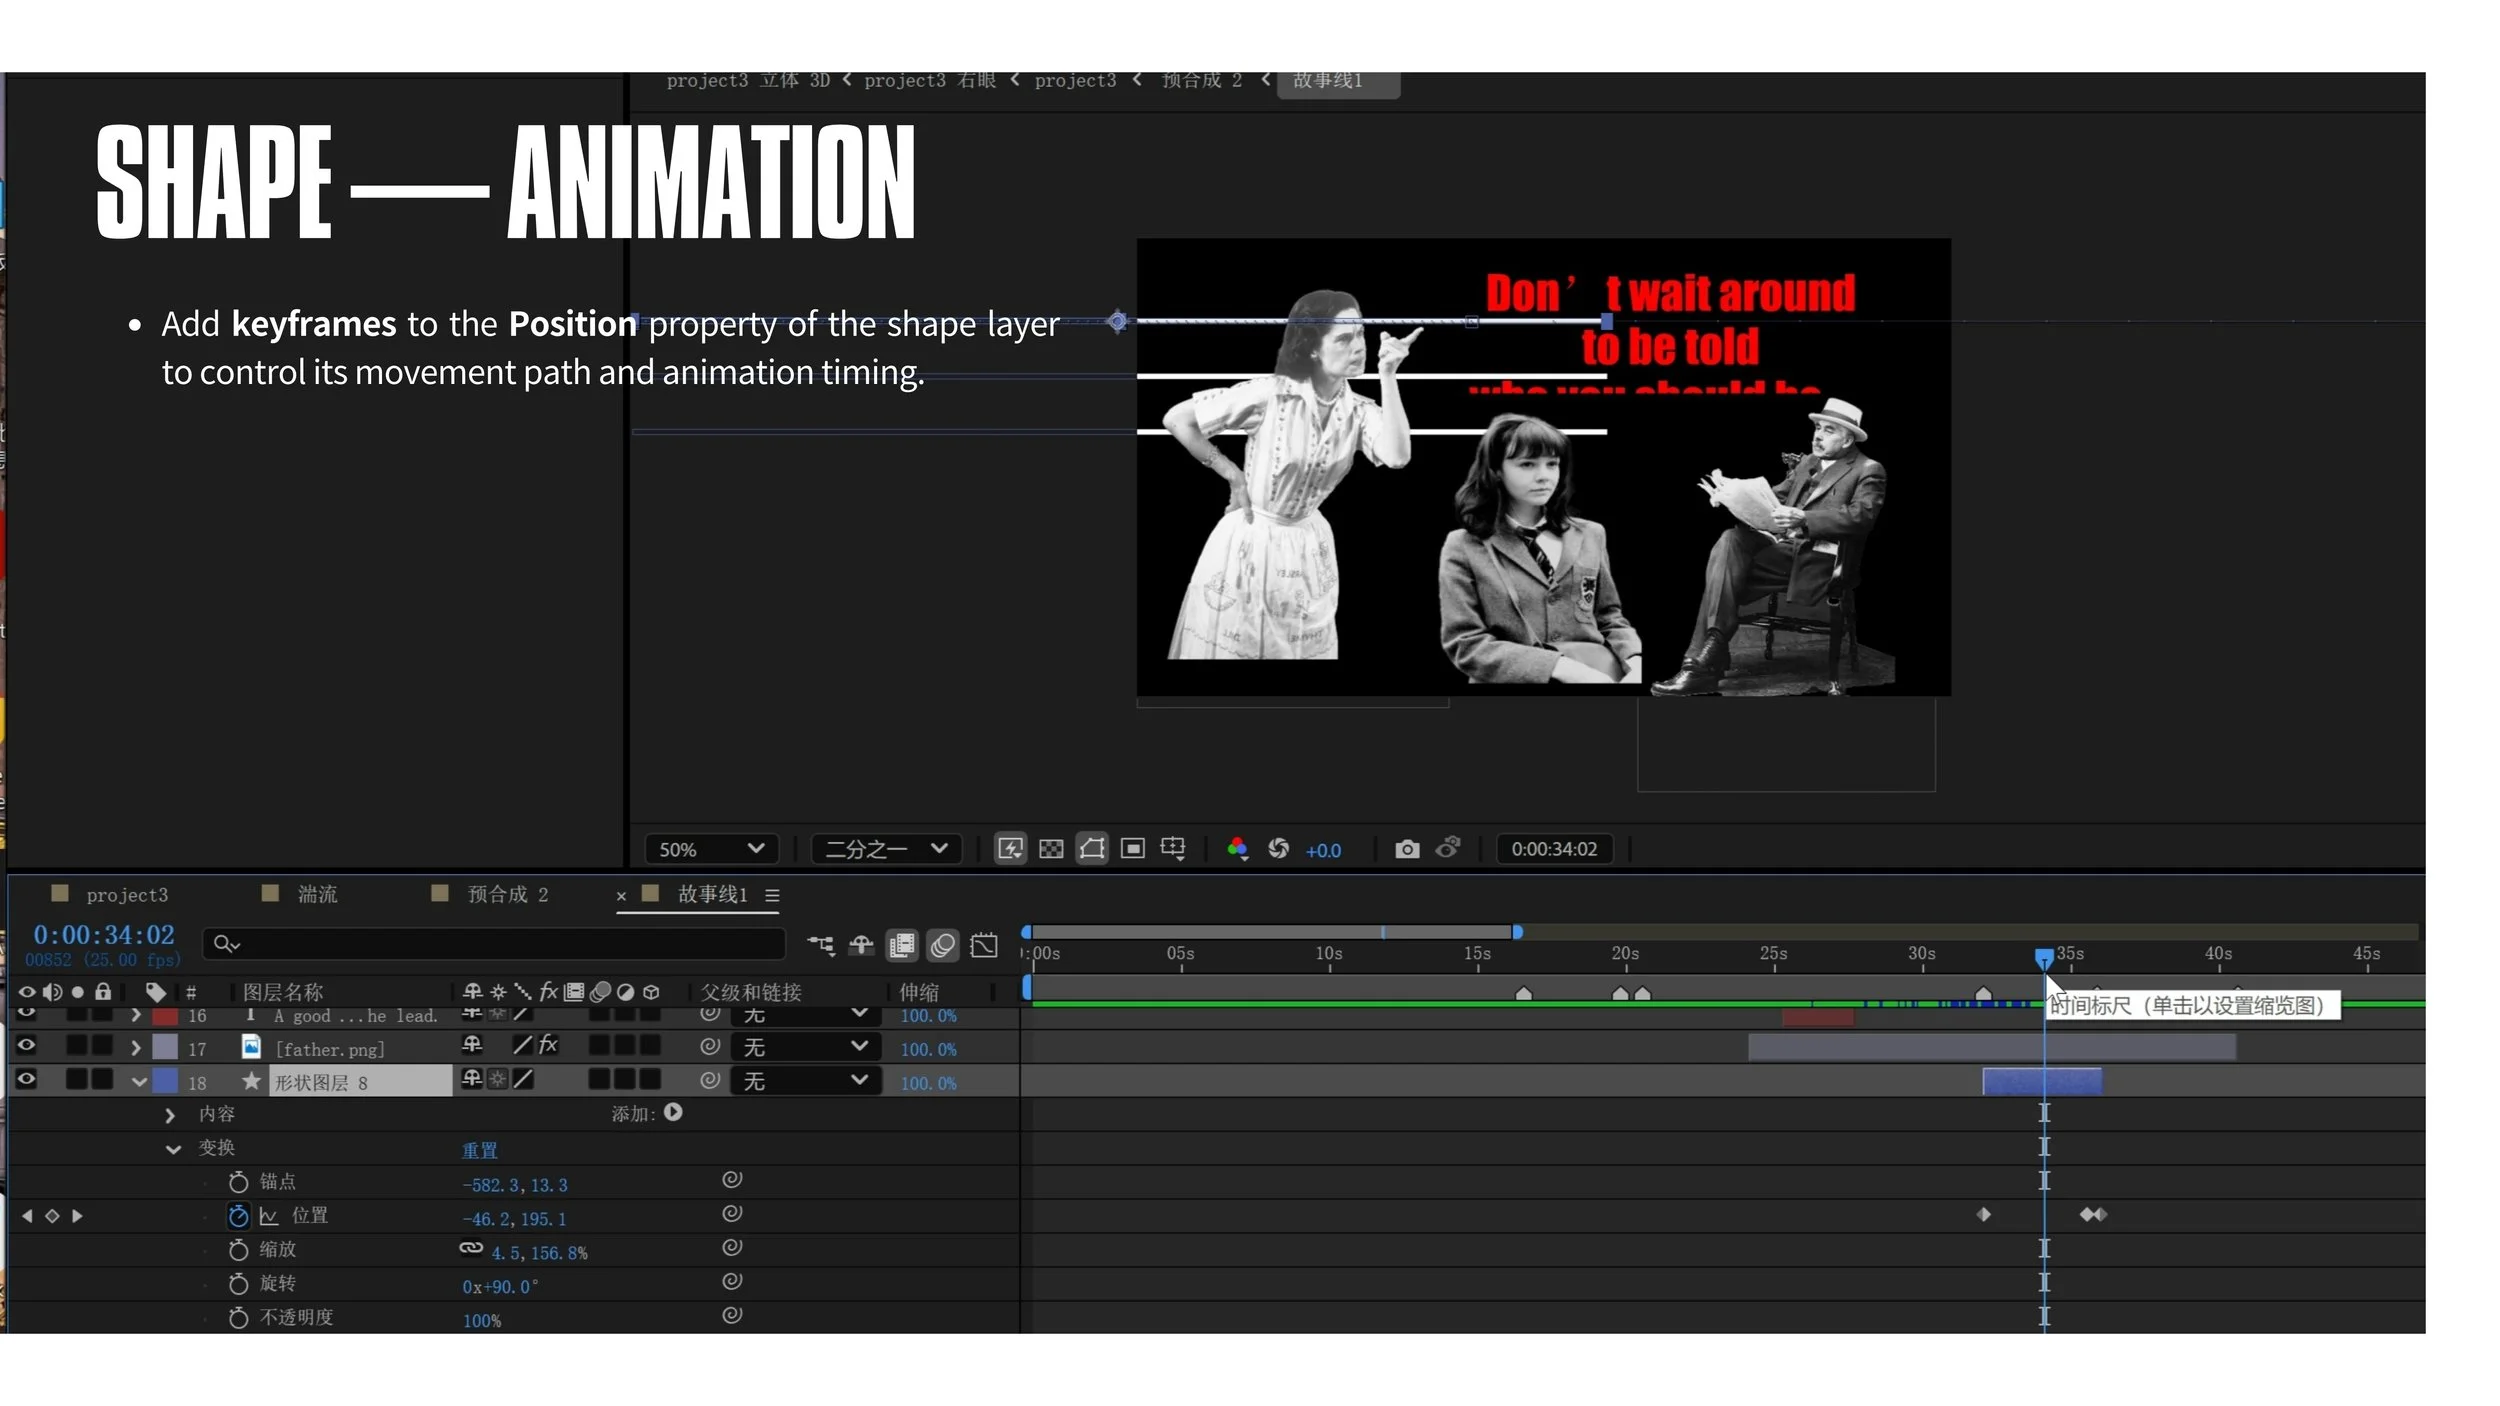
Task: Click the show channel RGB icon
Action: pyautogui.click(x=1237, y=849)
